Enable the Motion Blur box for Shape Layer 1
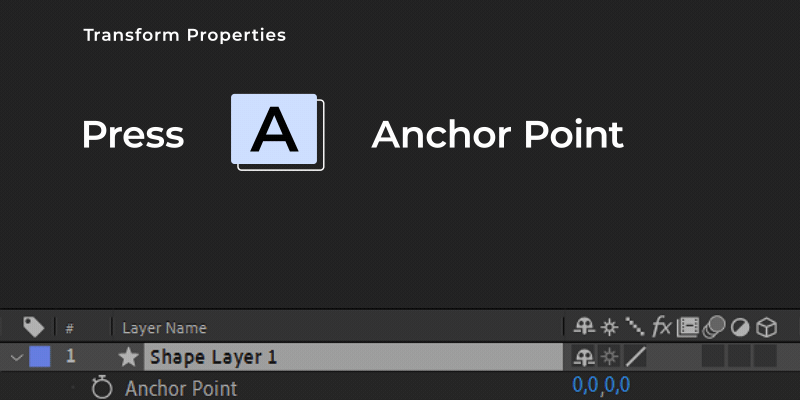800x400 pixels. 713,356
